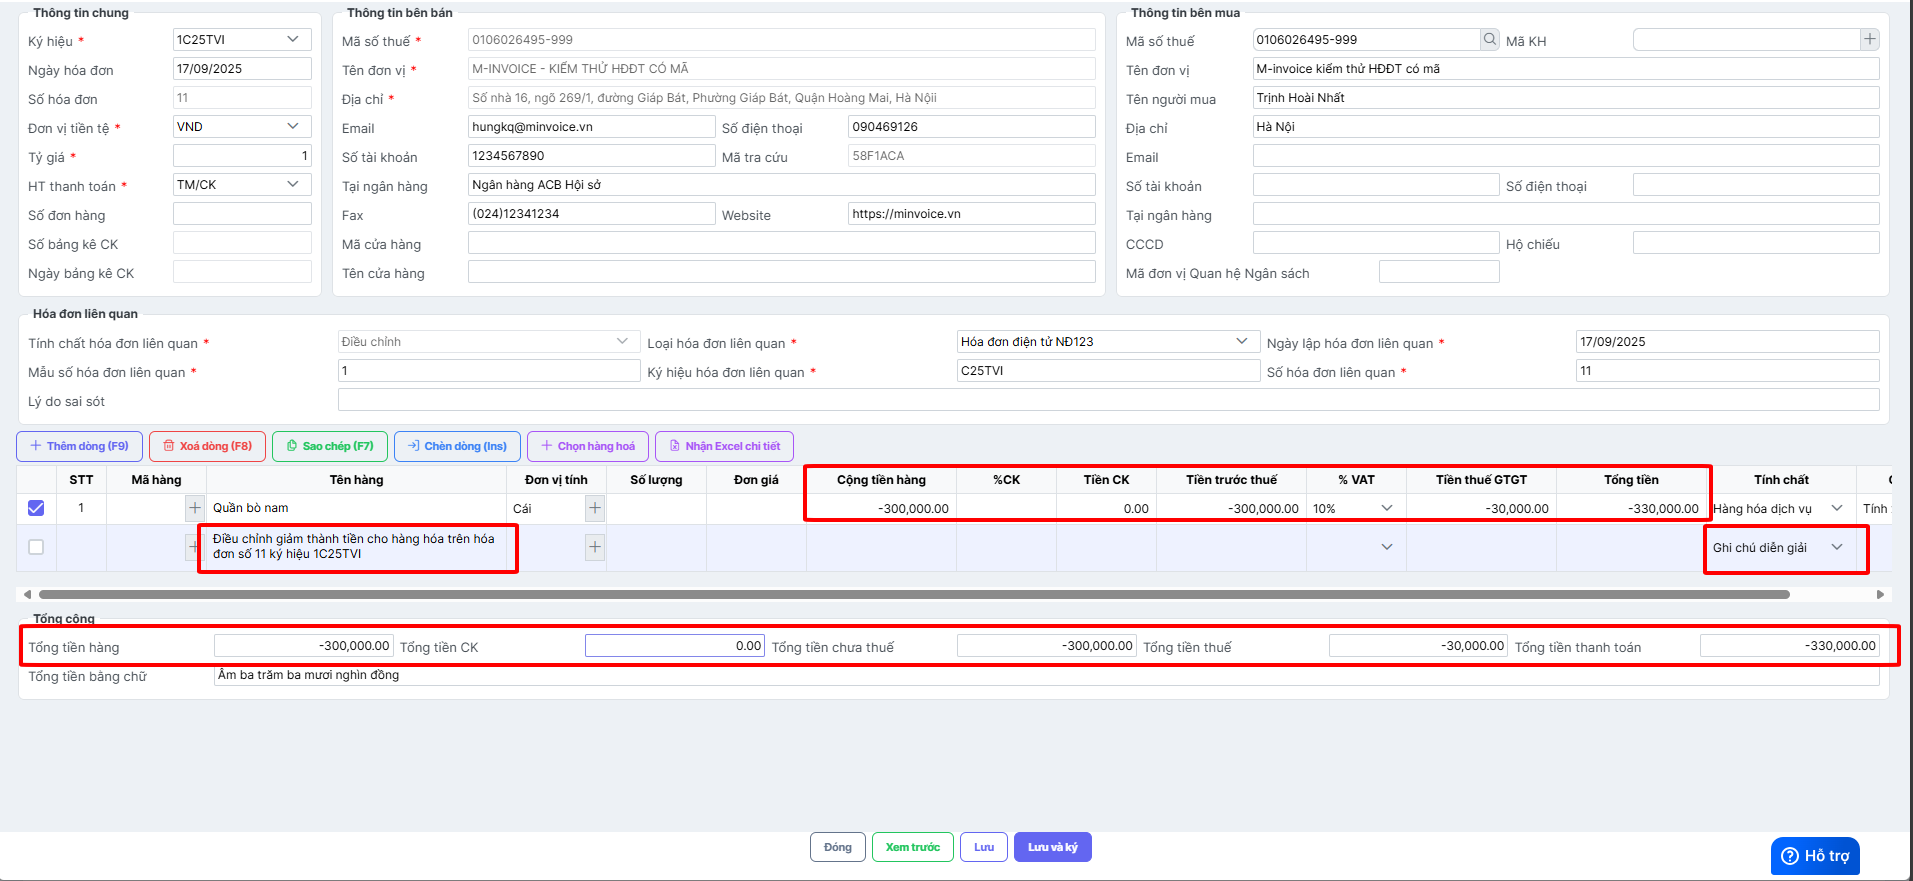The height and width of the screenshot is (881, 1913).
Task: Click the Xem trước preview button
Action: click(x=912, y=847)
